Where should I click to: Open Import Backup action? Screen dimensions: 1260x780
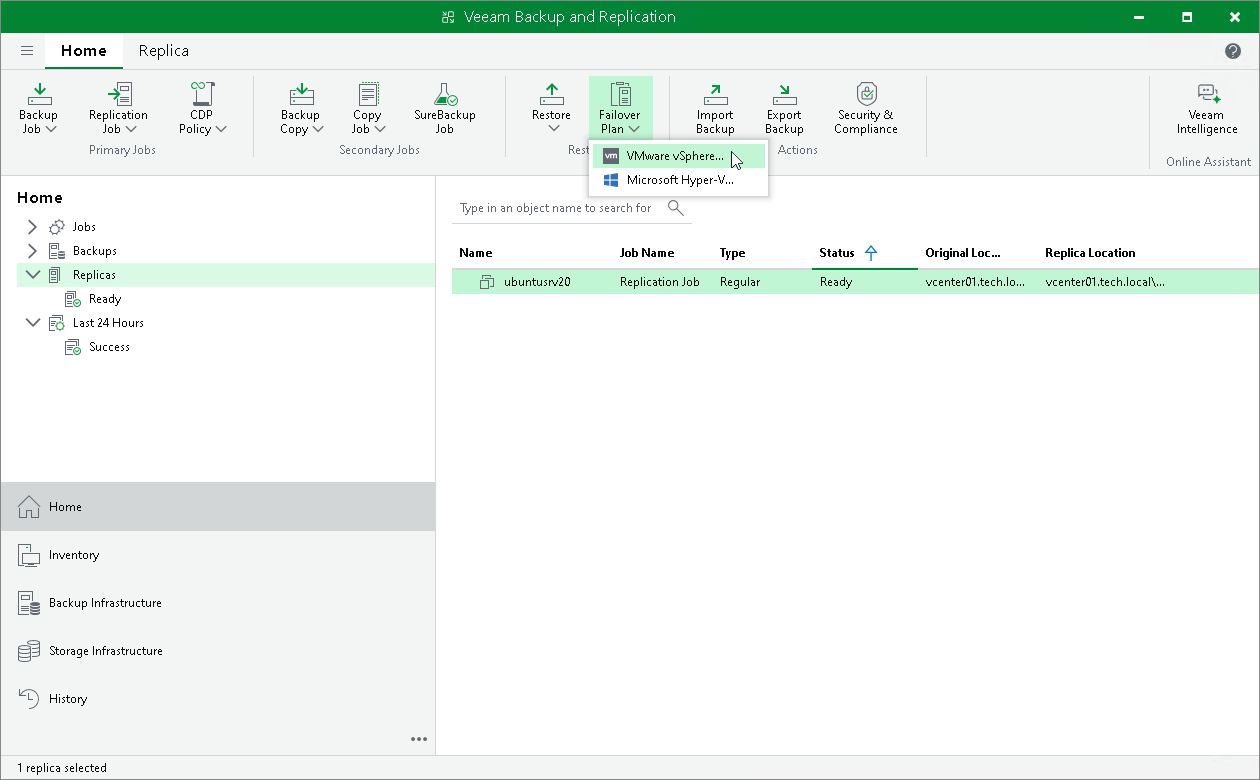(715, 109)
